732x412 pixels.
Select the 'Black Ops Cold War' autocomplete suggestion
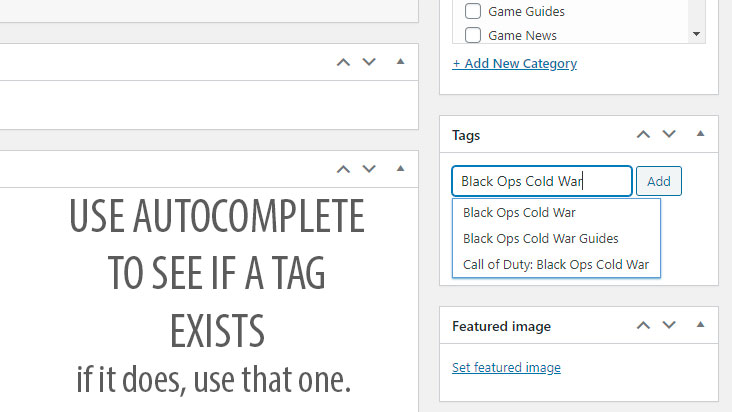(519, 212)
